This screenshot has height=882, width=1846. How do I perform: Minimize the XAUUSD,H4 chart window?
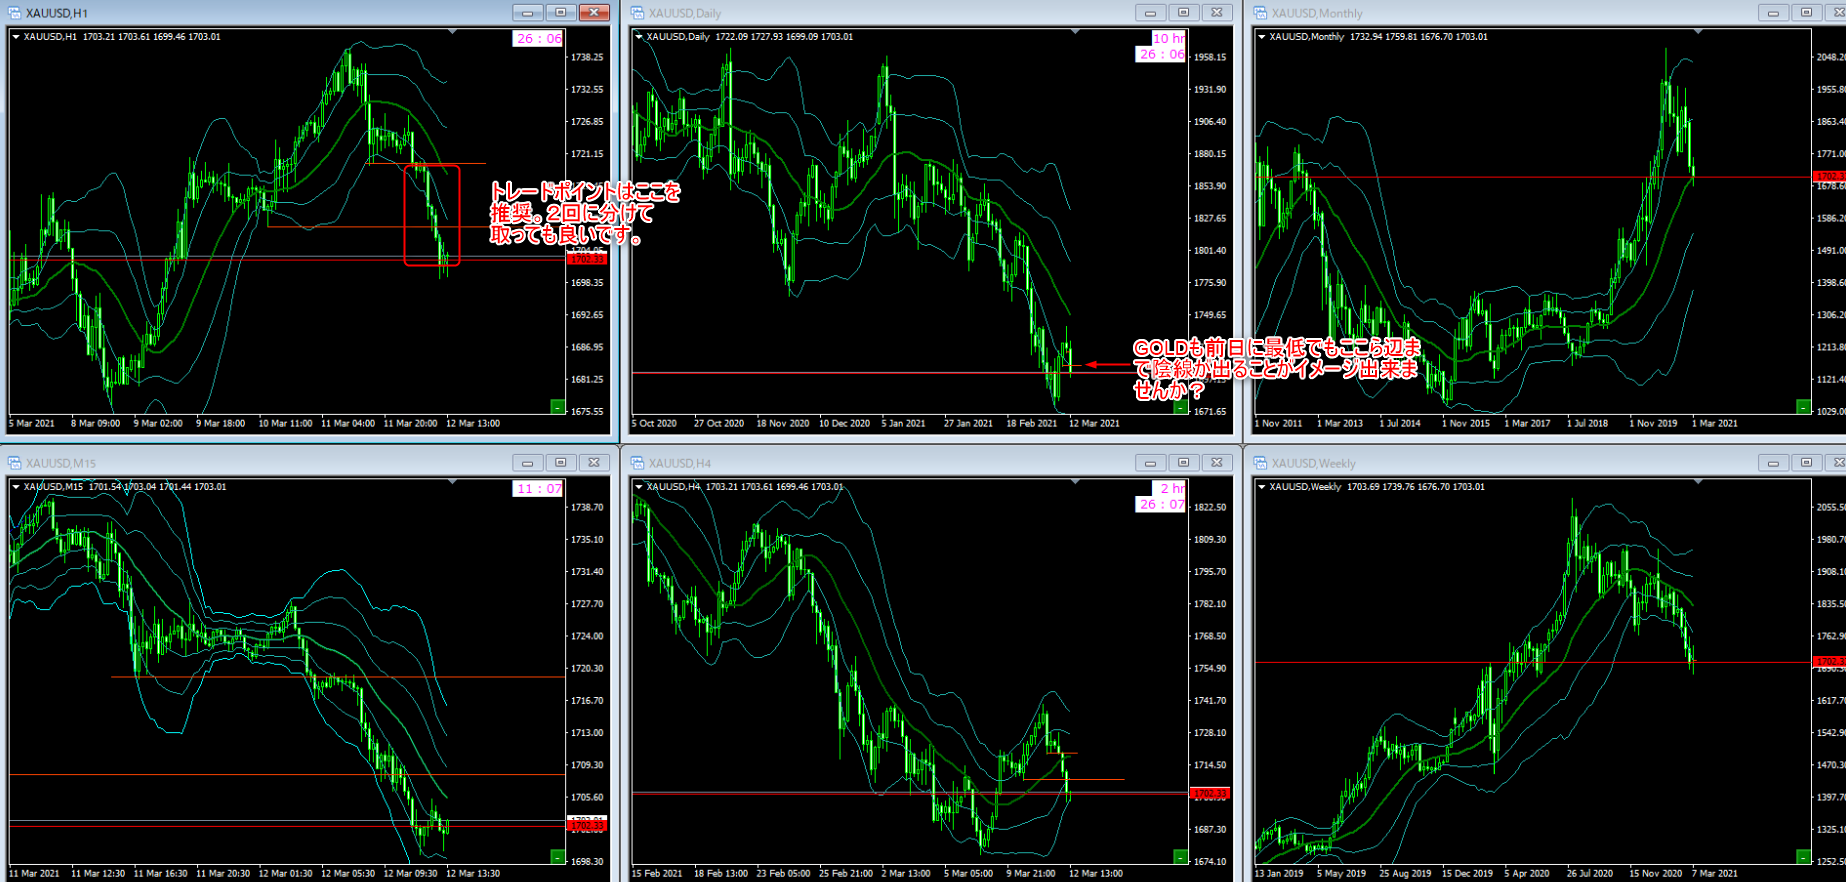tap(1150, 463)
